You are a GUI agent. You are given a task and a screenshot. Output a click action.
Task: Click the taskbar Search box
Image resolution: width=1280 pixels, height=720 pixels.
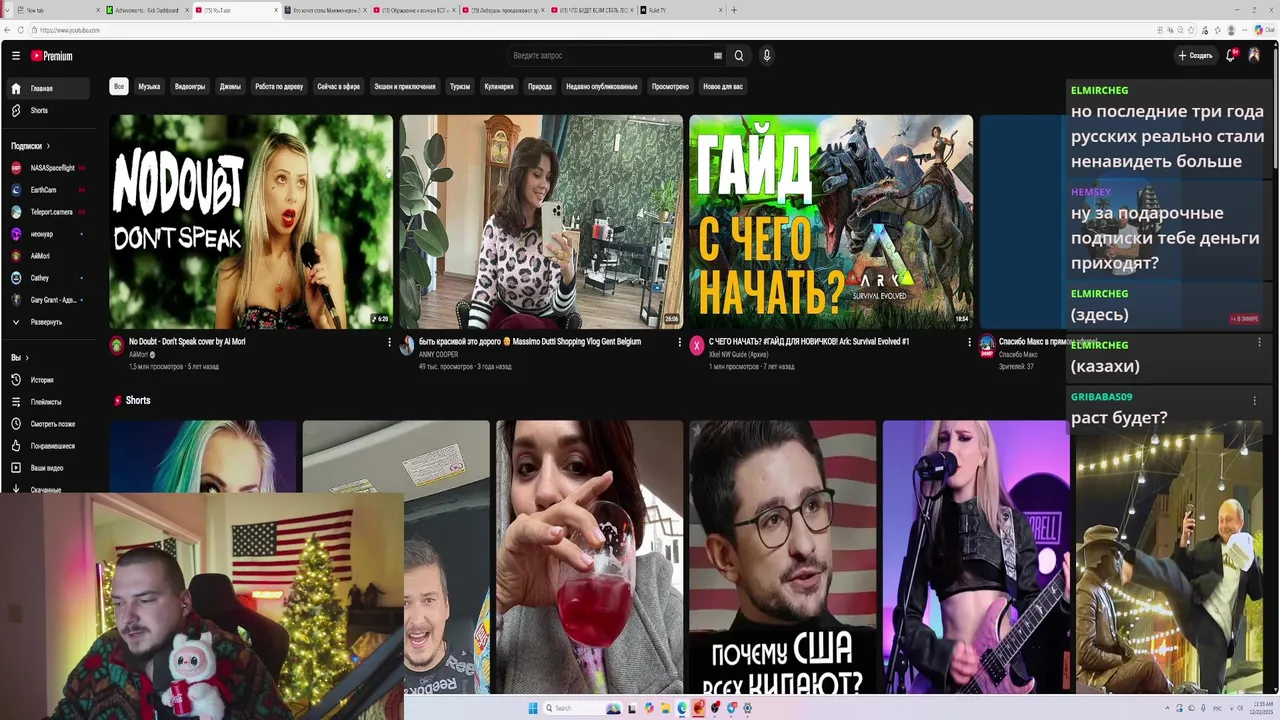coord(583,708)
